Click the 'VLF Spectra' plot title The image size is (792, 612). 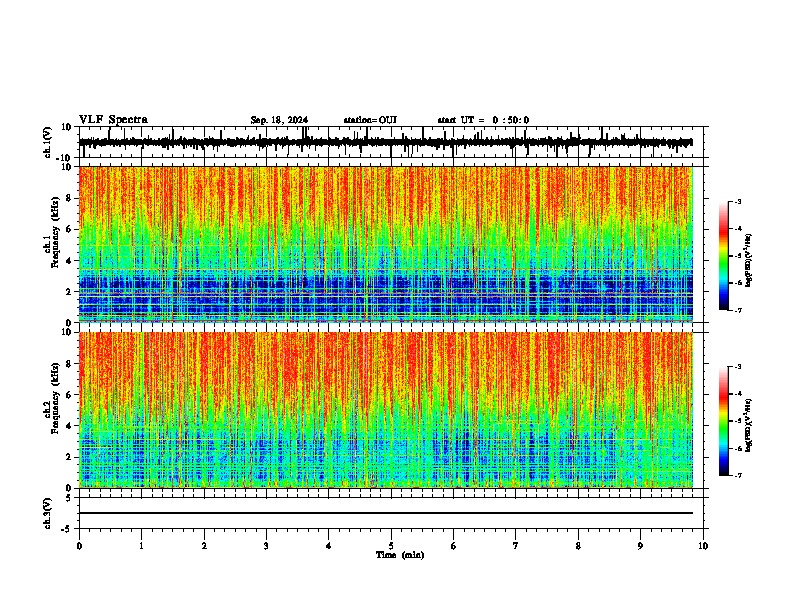(x=113, y=120)
